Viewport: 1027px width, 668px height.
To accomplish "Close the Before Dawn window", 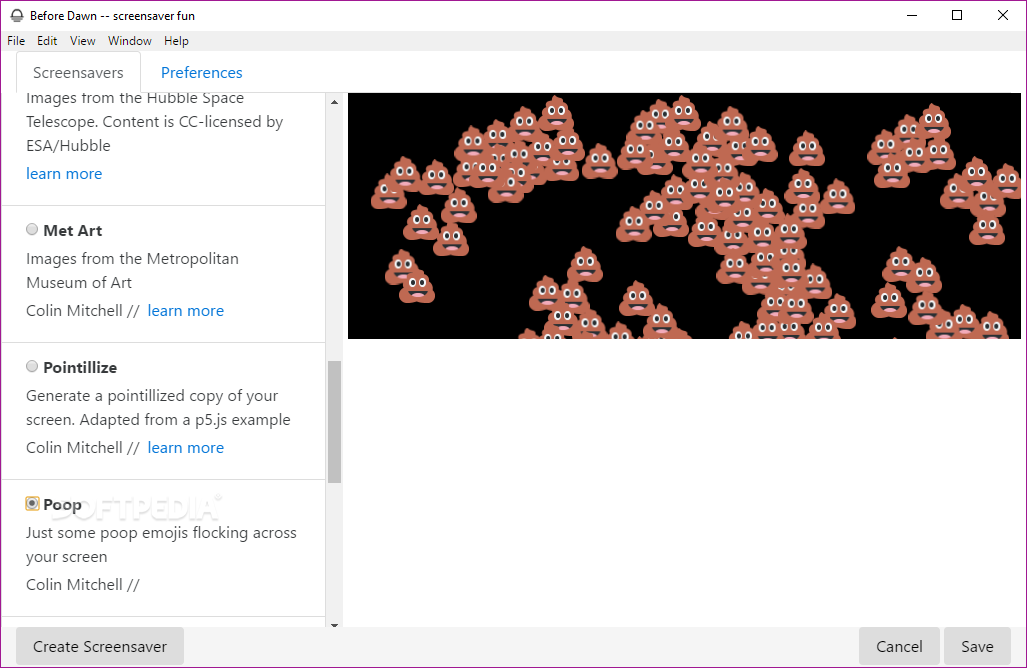I will tap(1003, 15).
